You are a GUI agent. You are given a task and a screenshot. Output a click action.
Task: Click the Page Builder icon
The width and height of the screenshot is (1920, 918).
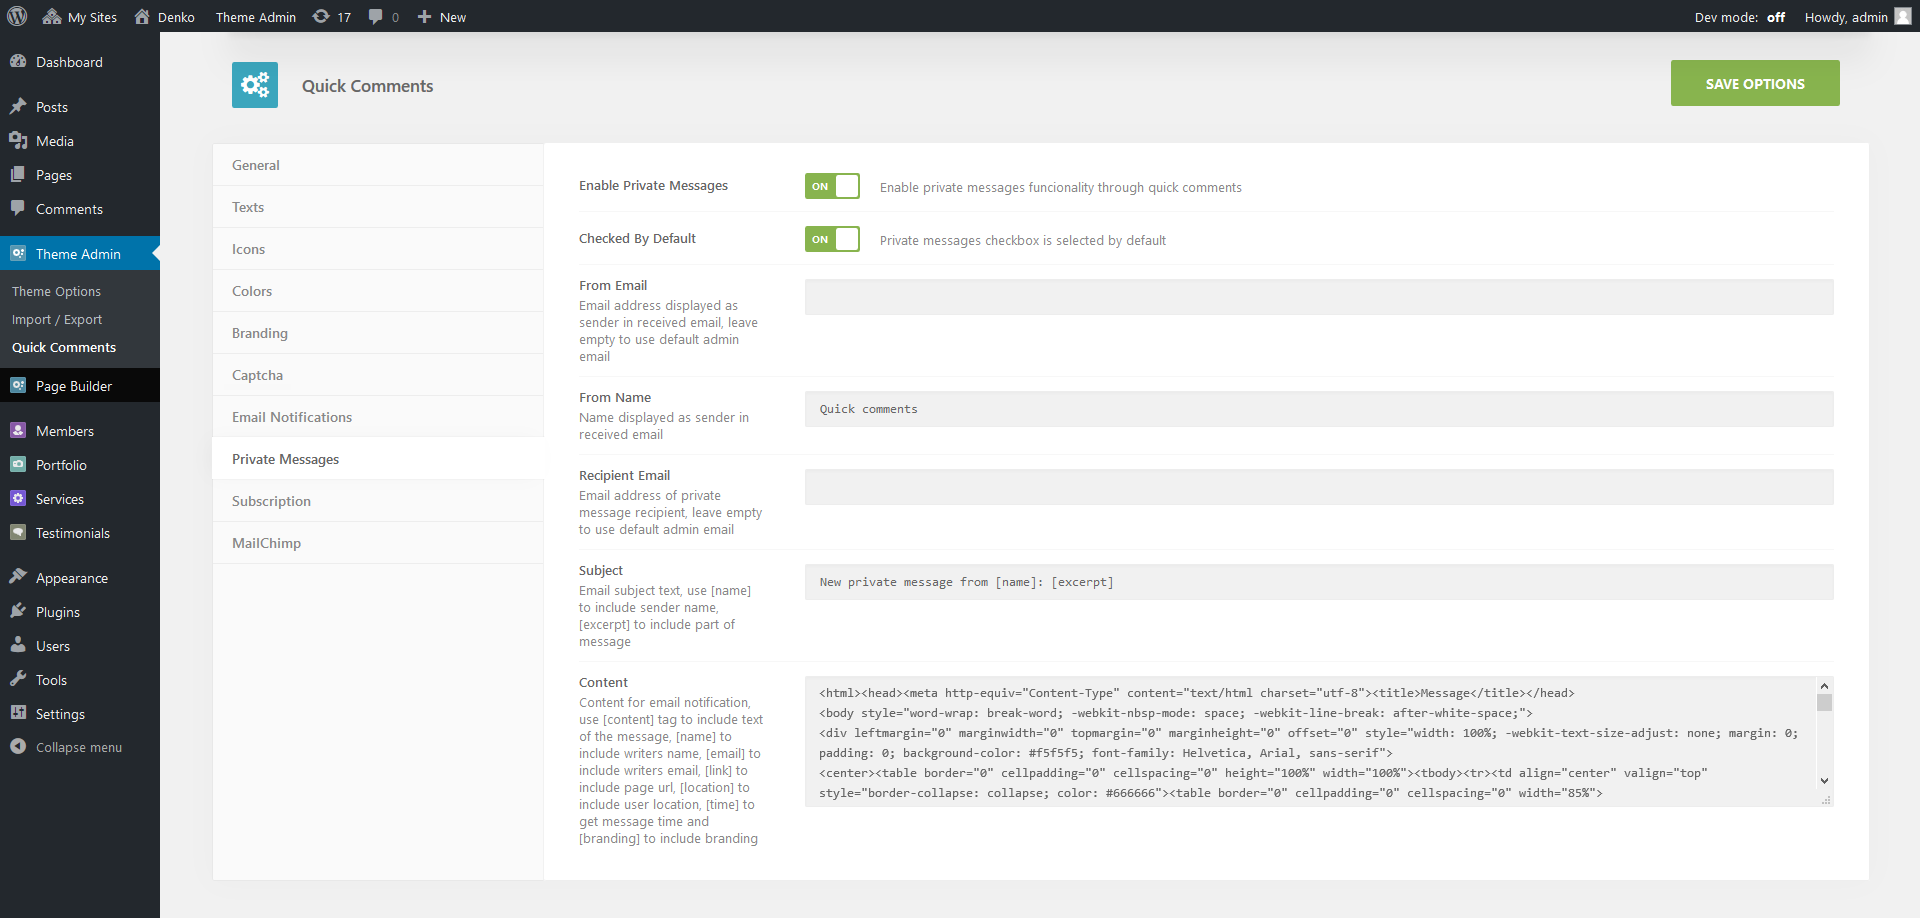[18, 385]
